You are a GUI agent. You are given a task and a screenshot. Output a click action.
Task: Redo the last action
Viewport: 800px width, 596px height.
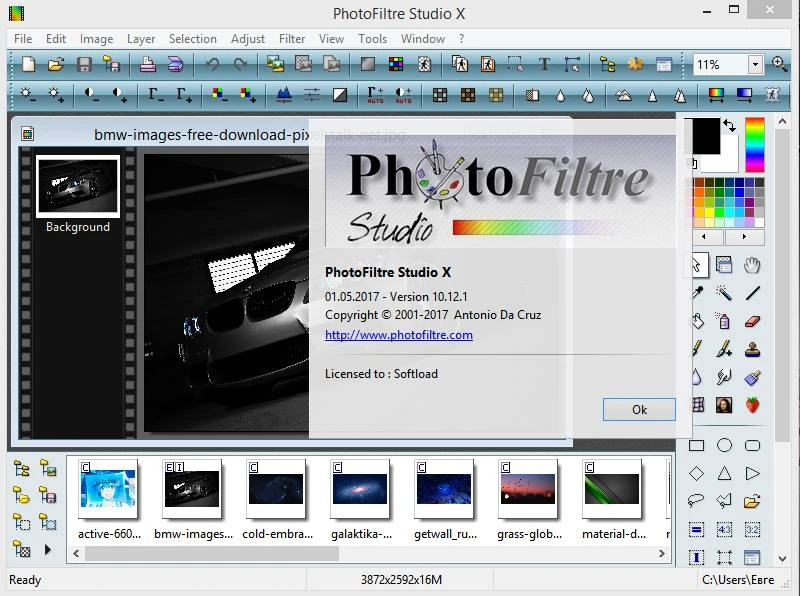(240, 65)
